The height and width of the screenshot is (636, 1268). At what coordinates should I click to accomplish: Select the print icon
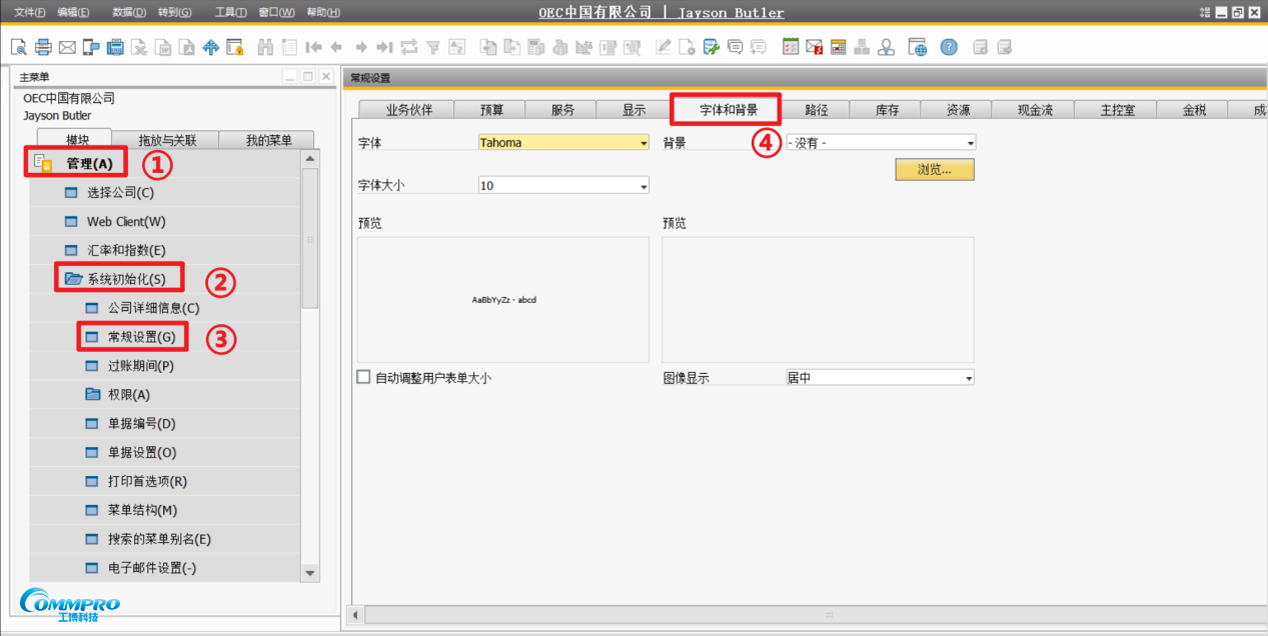[x=43, y=46]
